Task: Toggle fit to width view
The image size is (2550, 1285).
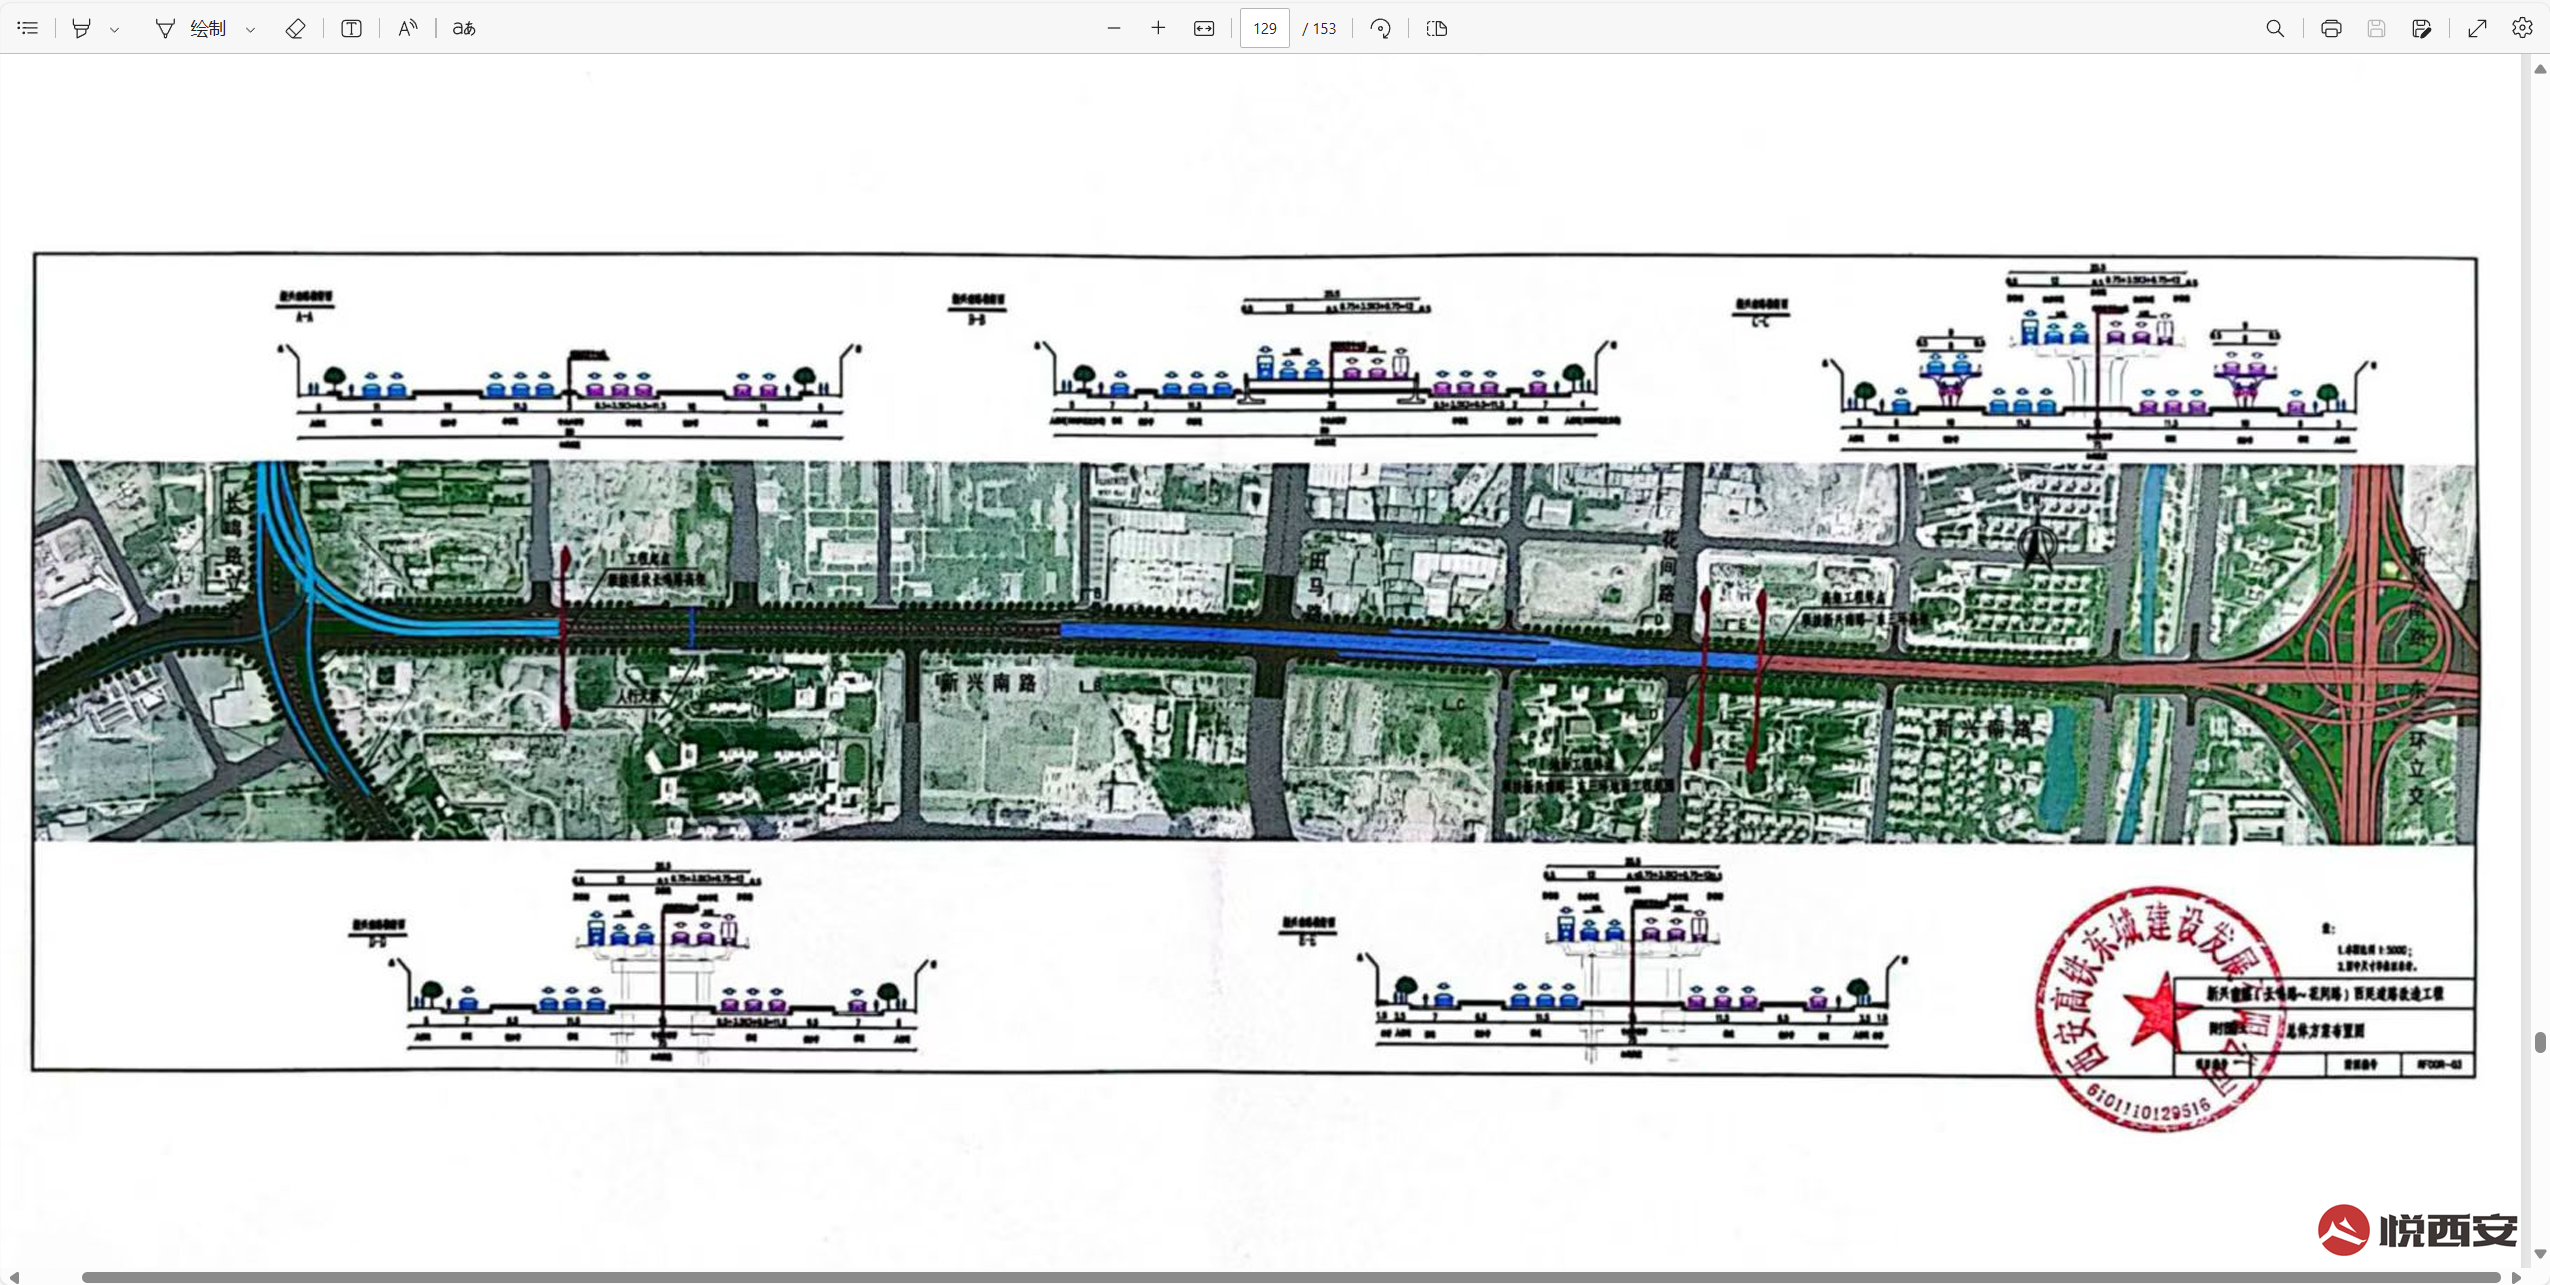Action: [x=1204, y=28]
